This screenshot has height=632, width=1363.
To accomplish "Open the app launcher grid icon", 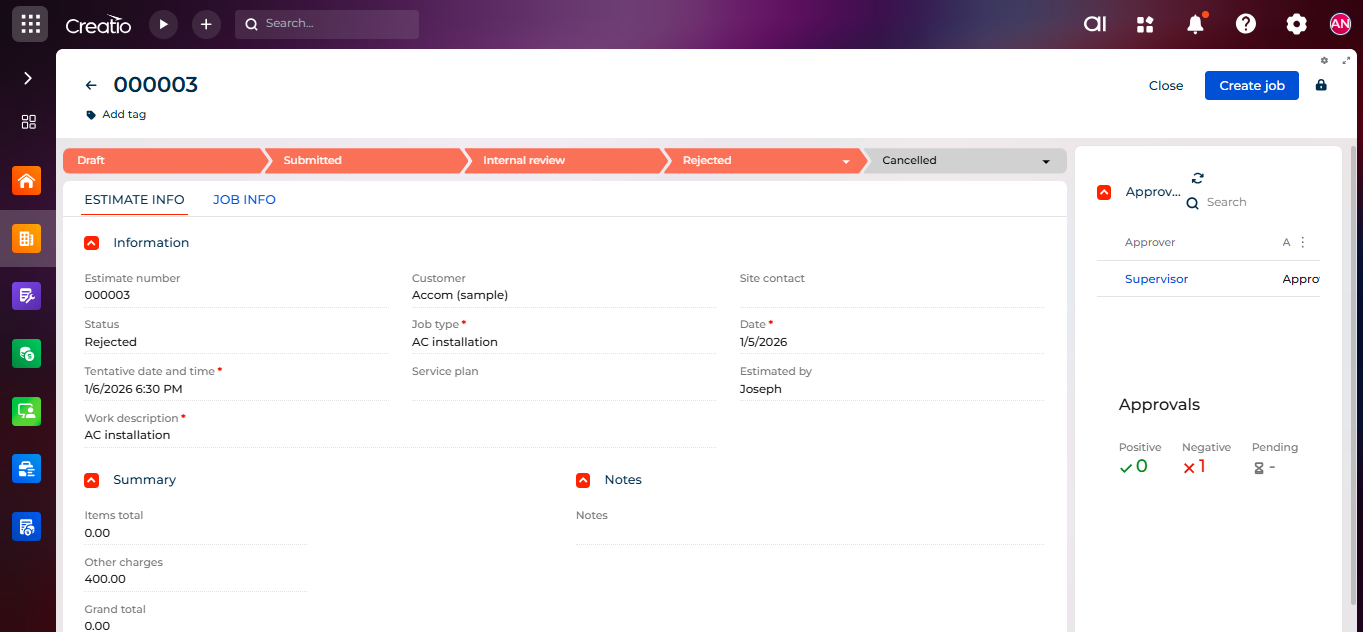I will tap(30, 23).
